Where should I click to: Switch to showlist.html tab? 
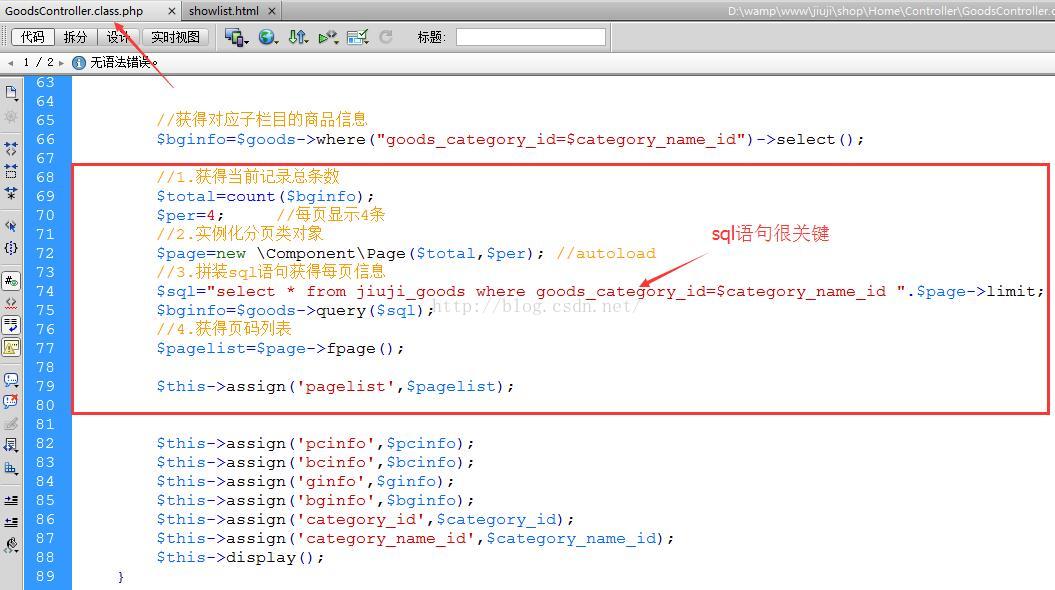click(x=223, y=11)
